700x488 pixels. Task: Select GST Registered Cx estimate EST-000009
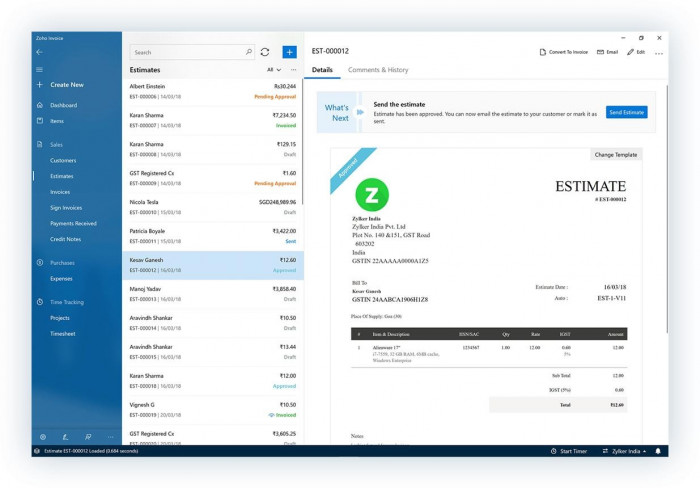(x=213, y=178)
